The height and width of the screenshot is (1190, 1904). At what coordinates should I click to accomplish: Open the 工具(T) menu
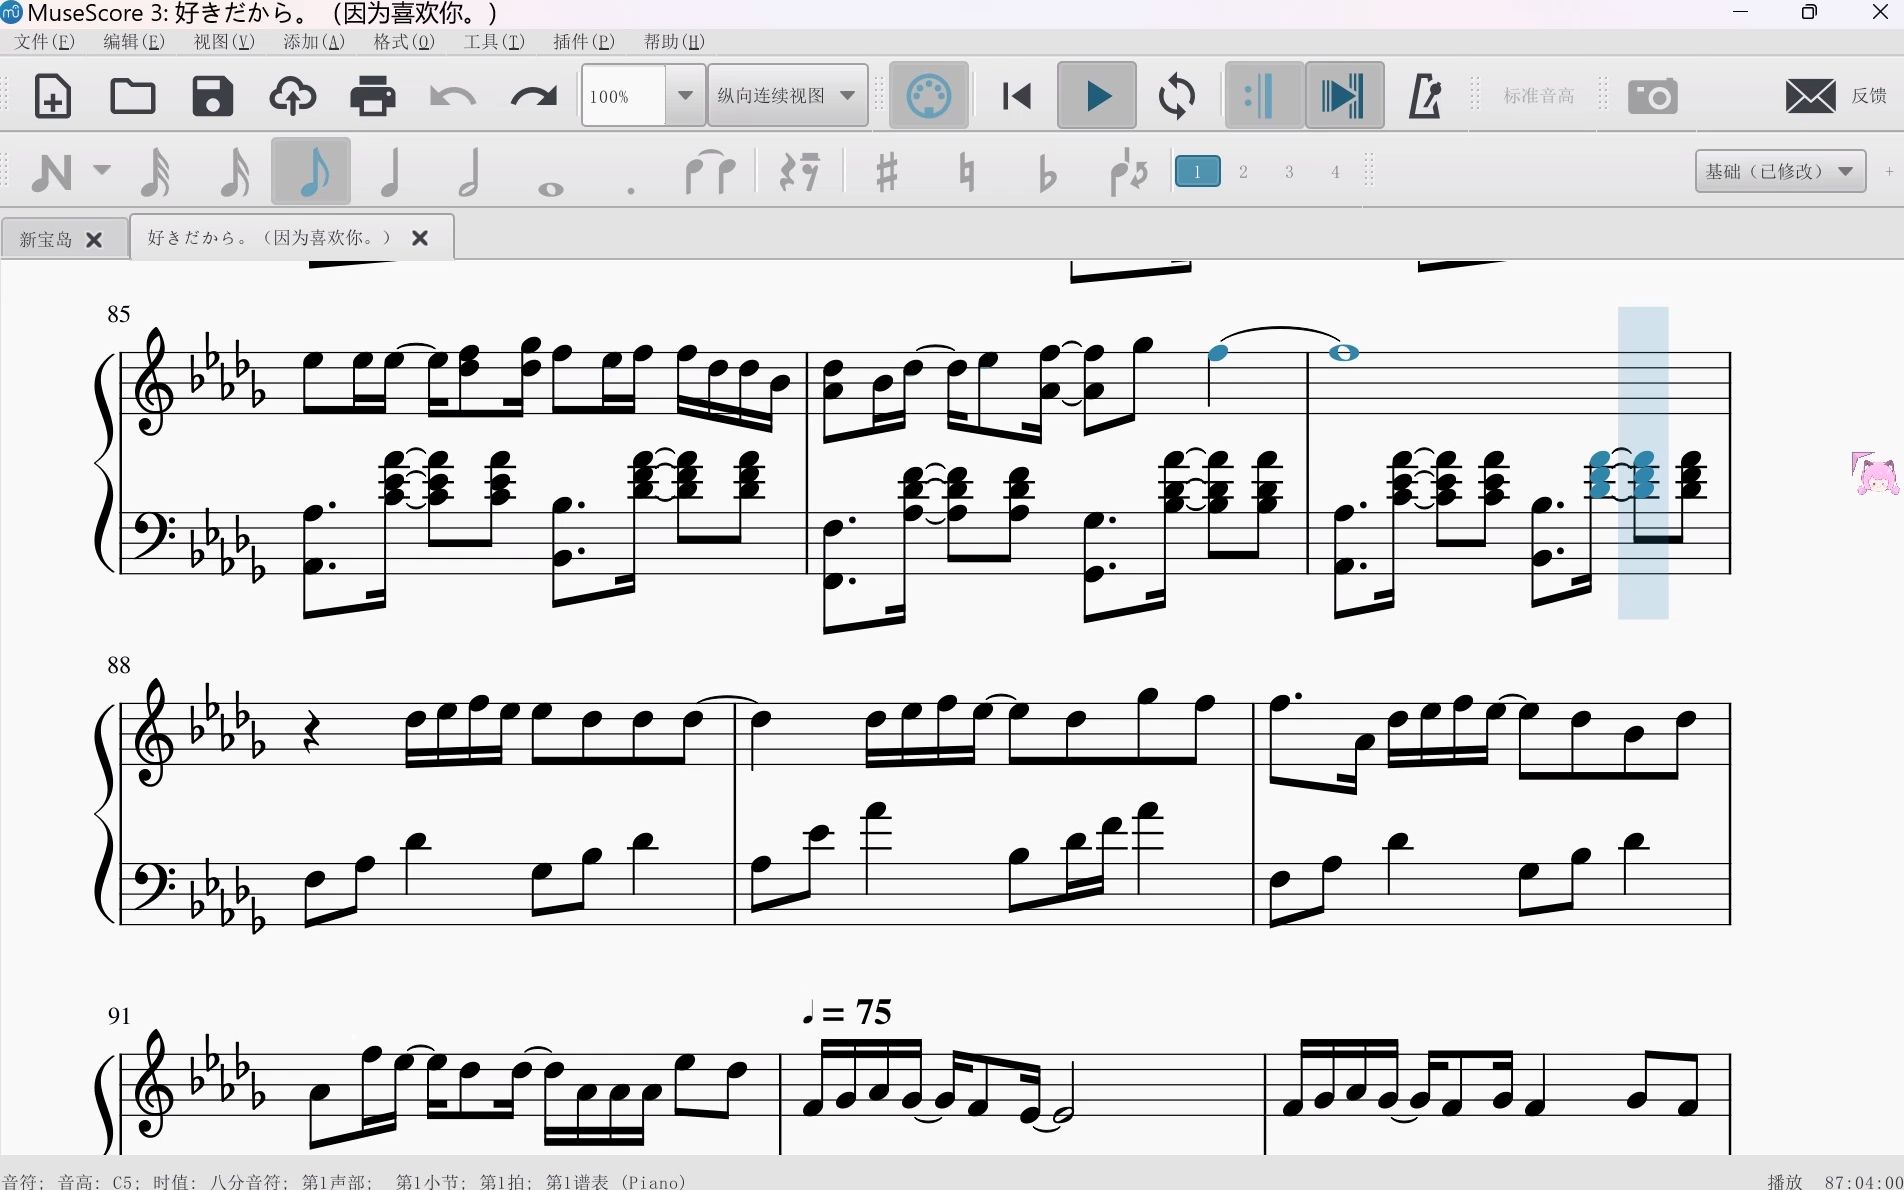pos(494,41)
